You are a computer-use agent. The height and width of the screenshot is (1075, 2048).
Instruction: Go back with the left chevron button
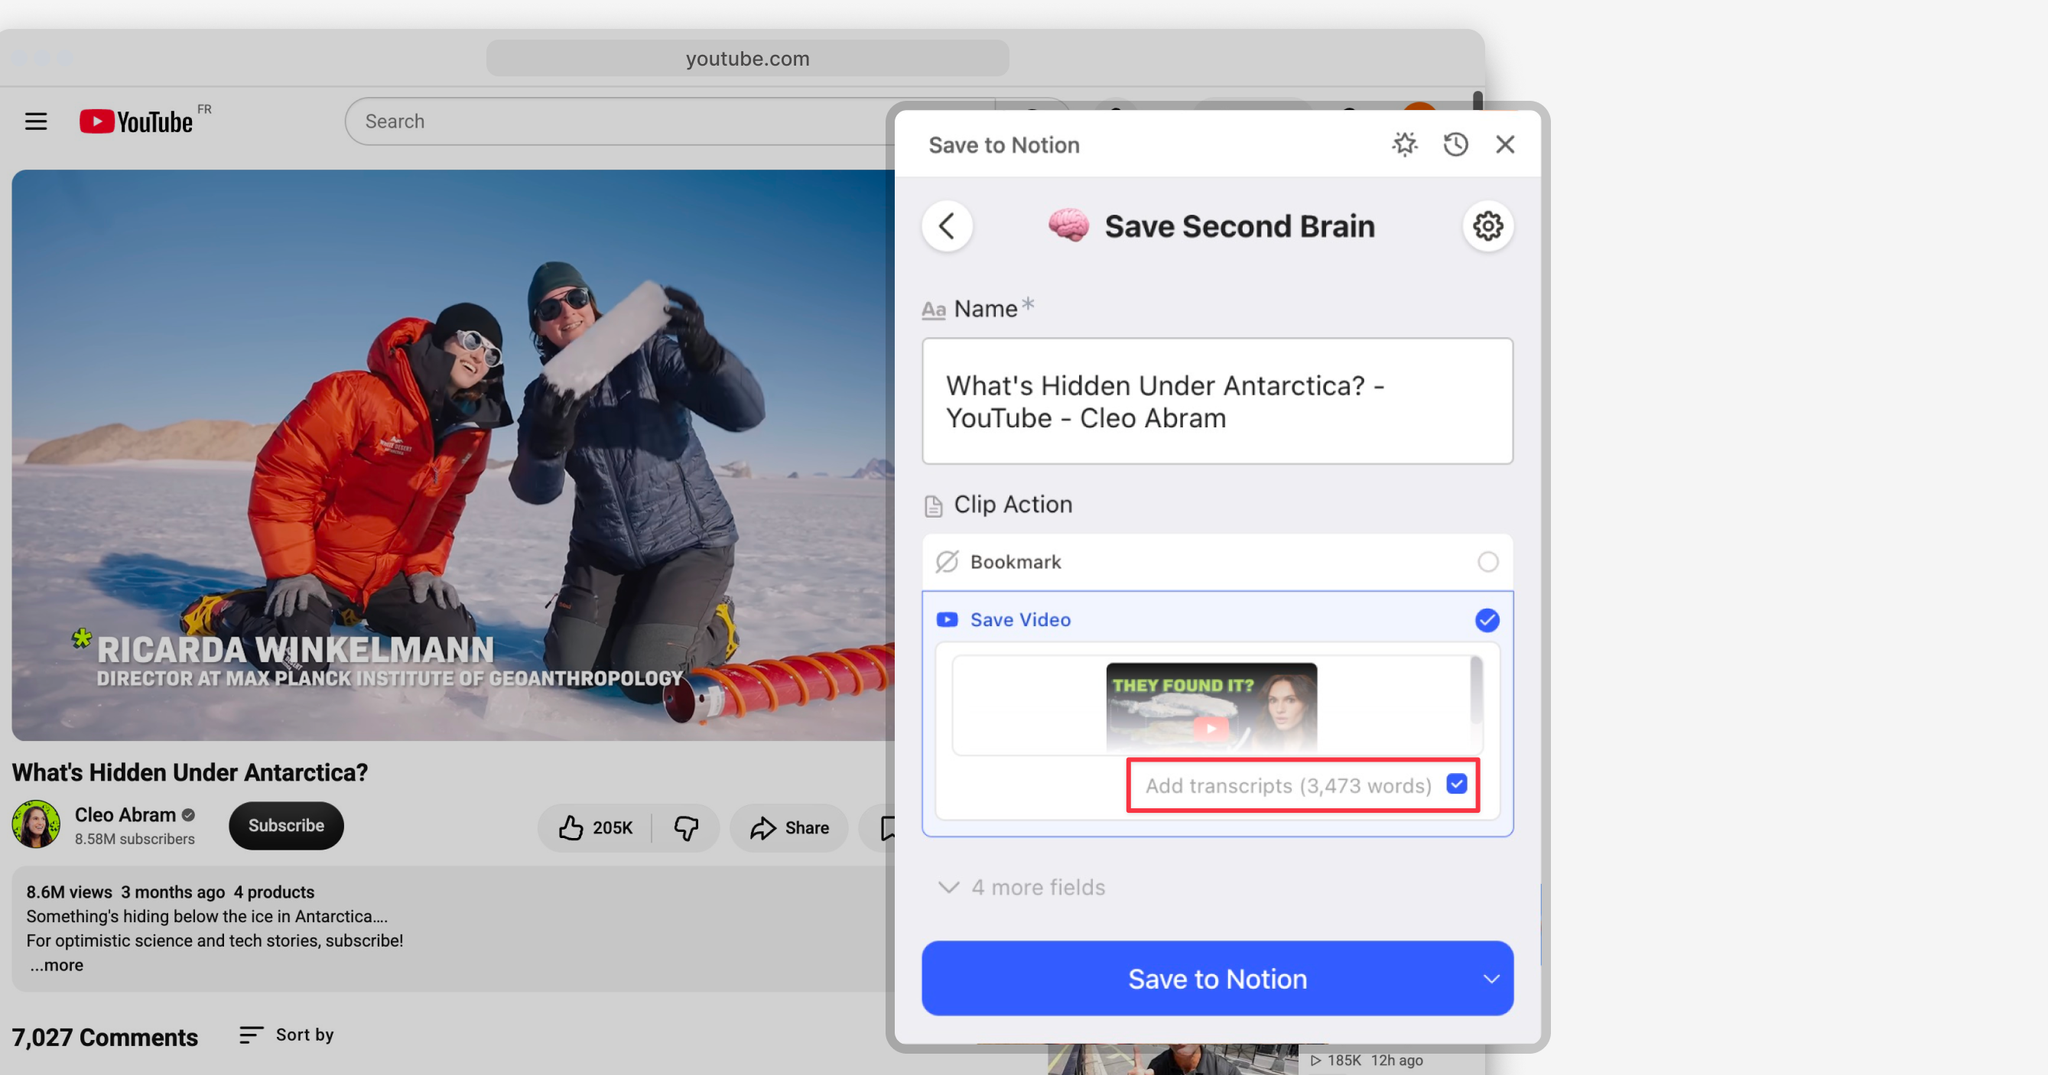pyautogui.click(x=947, y=226)
